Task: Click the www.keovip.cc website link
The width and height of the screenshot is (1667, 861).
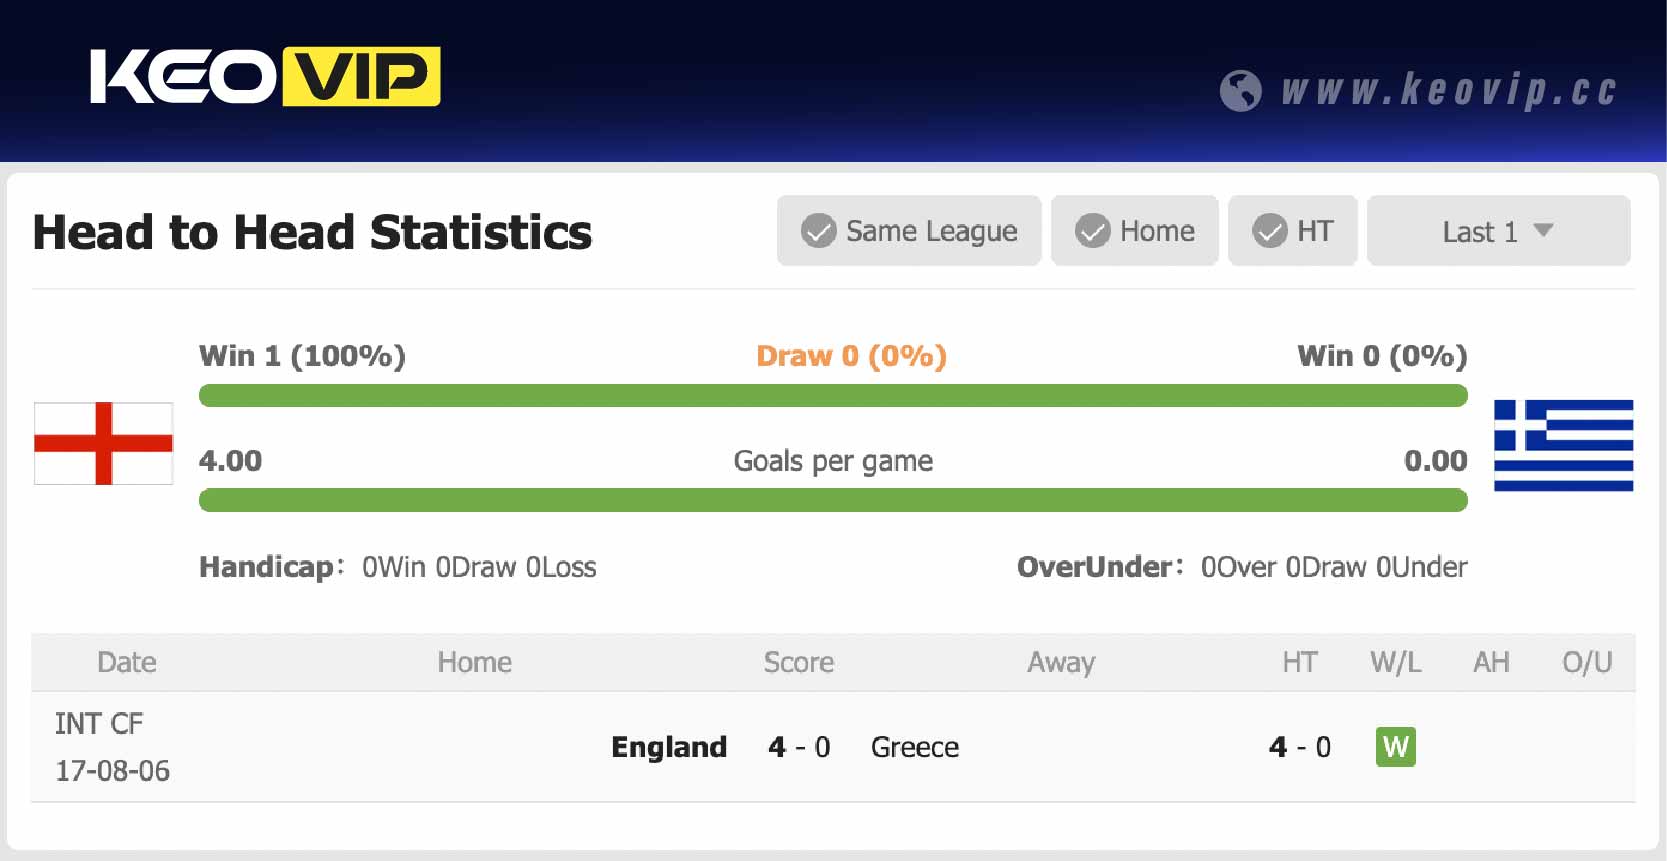Action: 1448,91
